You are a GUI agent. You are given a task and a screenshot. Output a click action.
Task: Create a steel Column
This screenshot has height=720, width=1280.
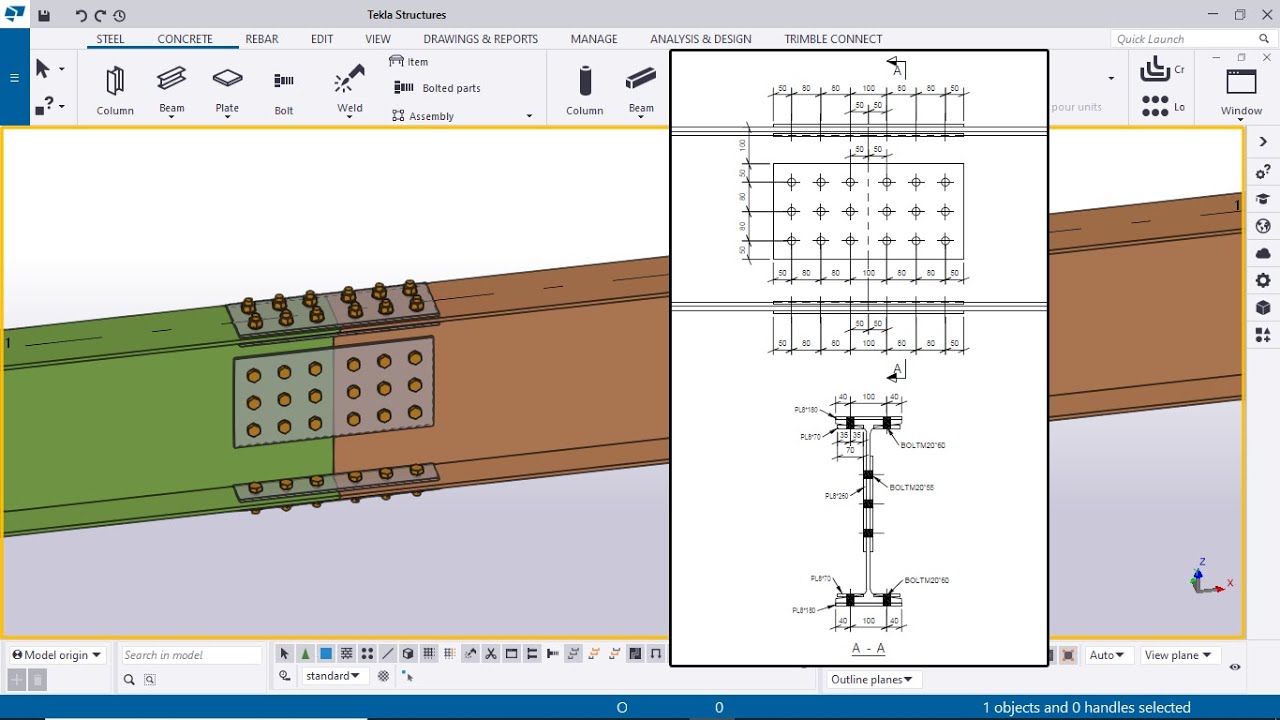115,90
